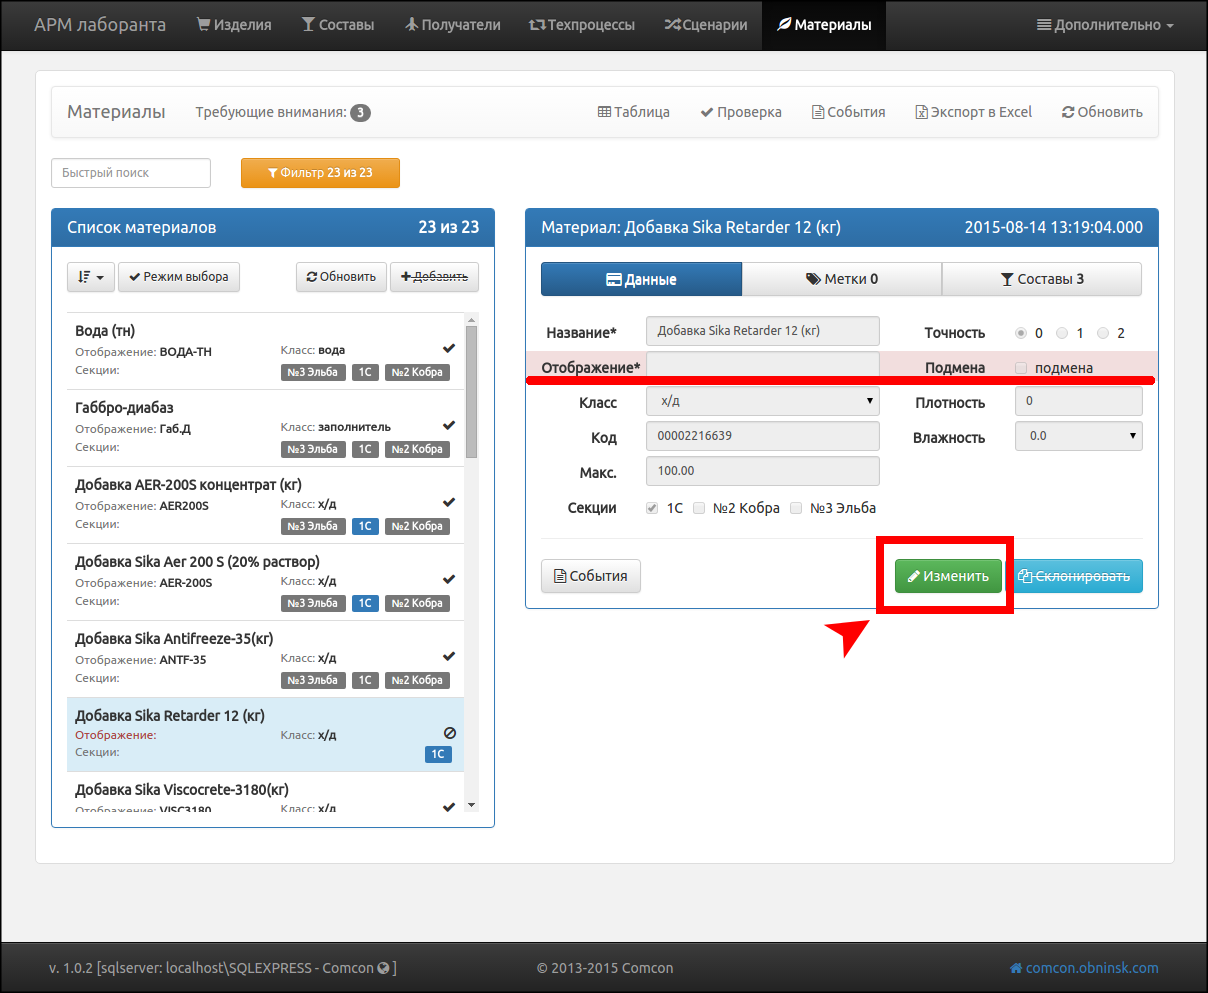Select Добавка Sika Antifreeze-35(кг)

click(264, 659)
